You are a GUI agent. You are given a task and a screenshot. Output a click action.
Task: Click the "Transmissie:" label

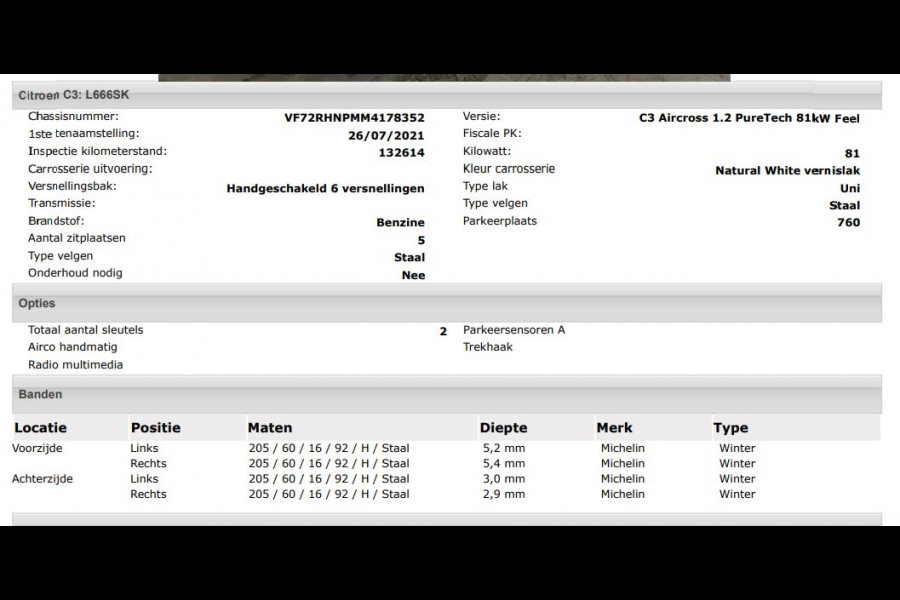pyautogui.click(x=62, y=203)
